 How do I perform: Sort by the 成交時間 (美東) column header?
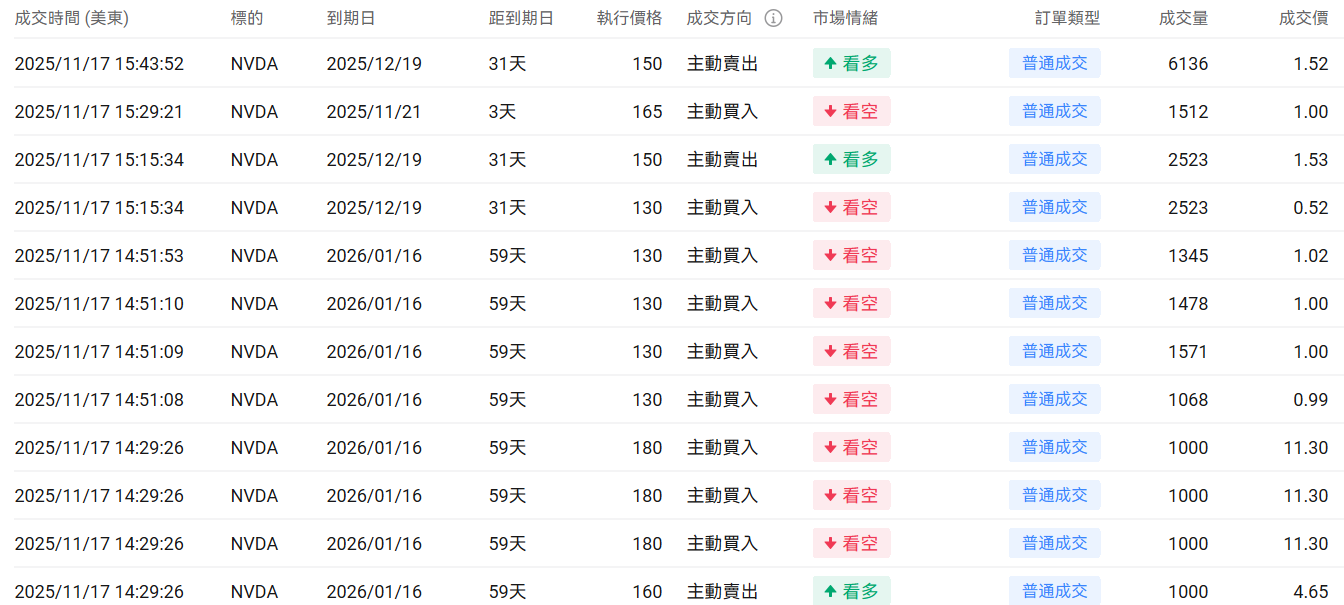point(71,18)
